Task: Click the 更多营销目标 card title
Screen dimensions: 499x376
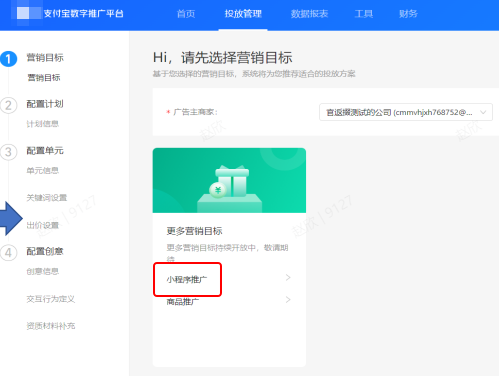Action: pyautogui.click(x=194, y=231)
